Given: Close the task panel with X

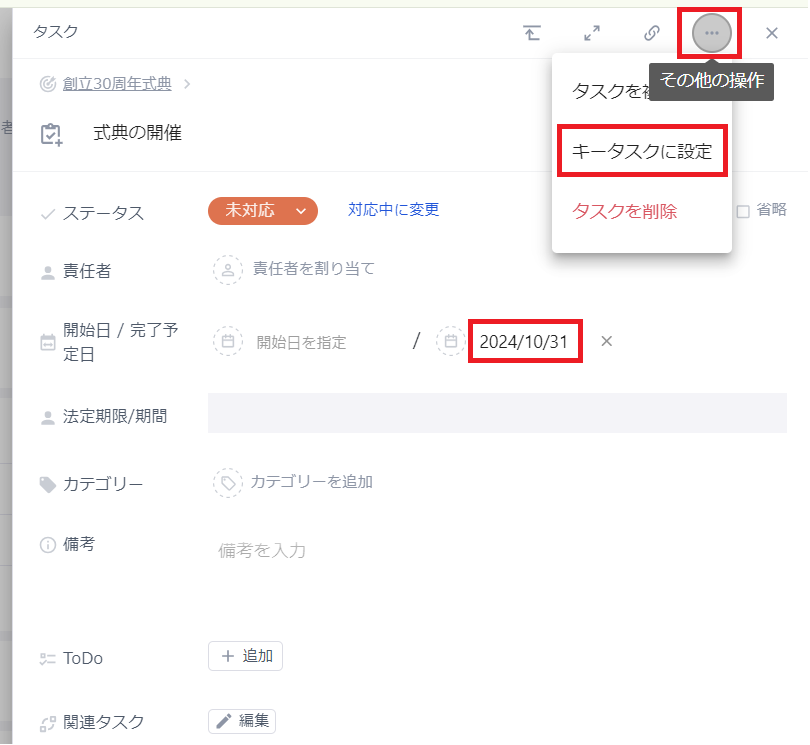Looking at the screenshot, I should pyautogui.click(x=771, y=33).
